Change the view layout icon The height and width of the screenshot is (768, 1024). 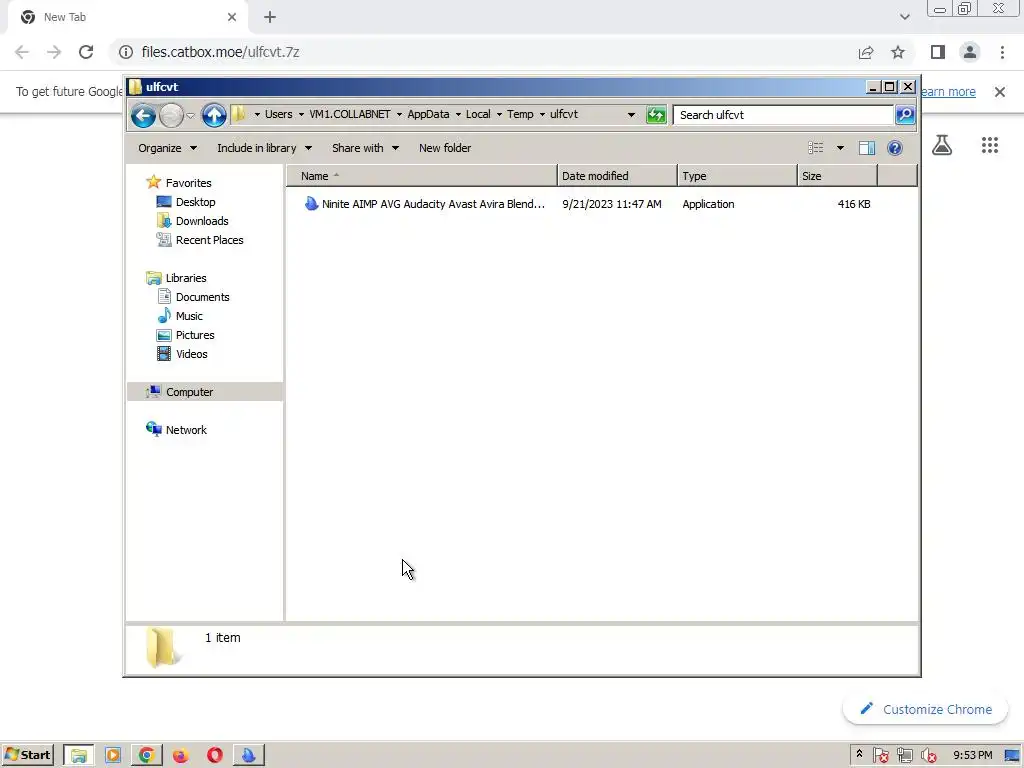[816, 148]
